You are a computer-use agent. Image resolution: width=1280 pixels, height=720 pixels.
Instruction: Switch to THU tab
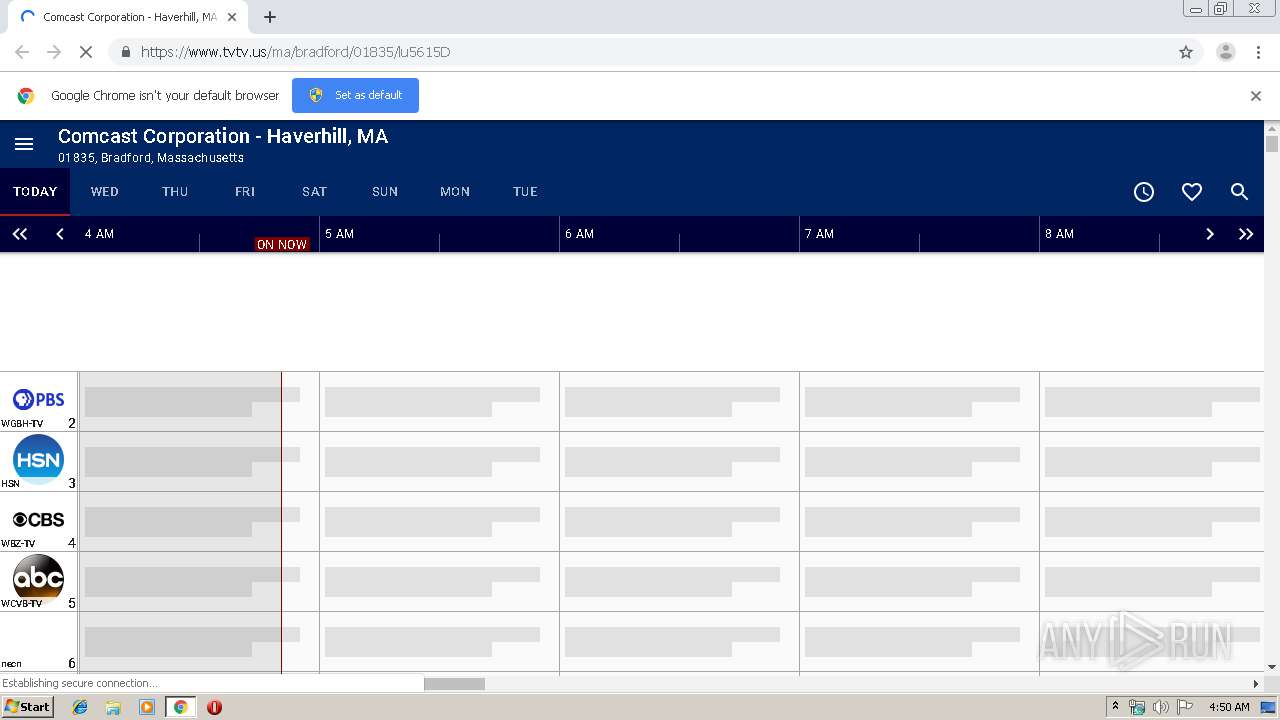(x=175, y=192)
